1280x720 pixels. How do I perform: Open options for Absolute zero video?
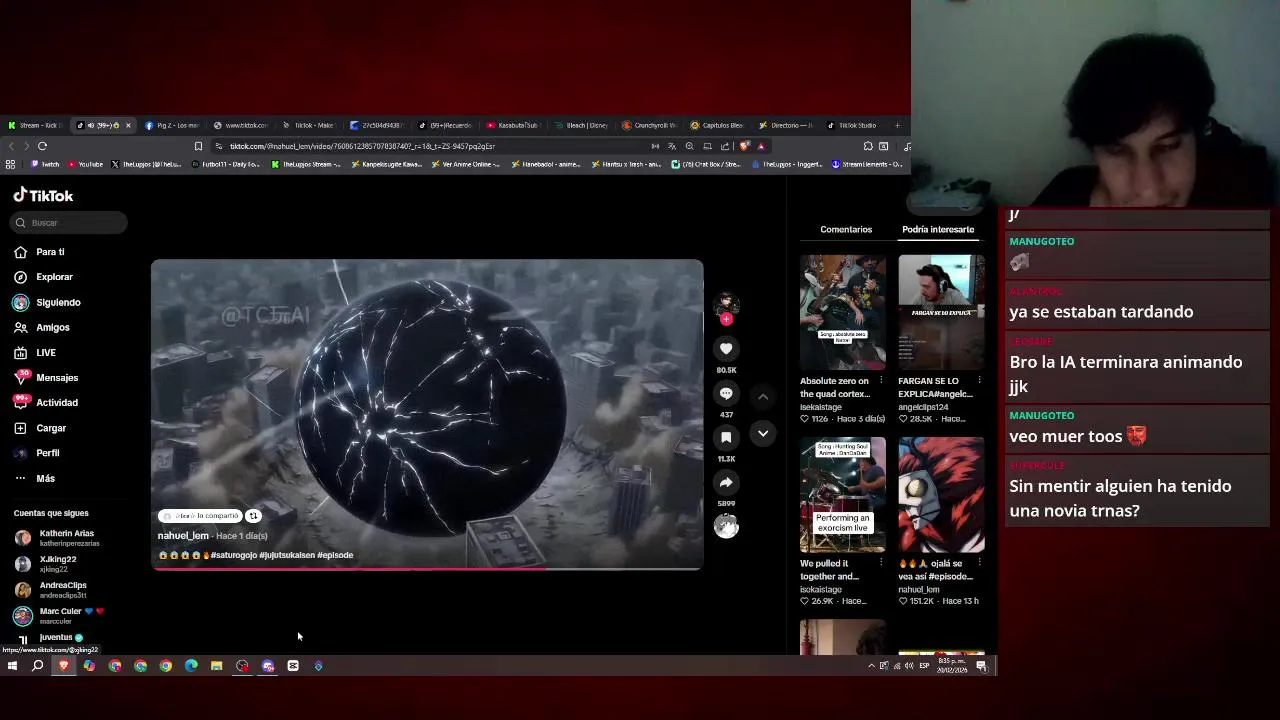click(x=881, y=381)
